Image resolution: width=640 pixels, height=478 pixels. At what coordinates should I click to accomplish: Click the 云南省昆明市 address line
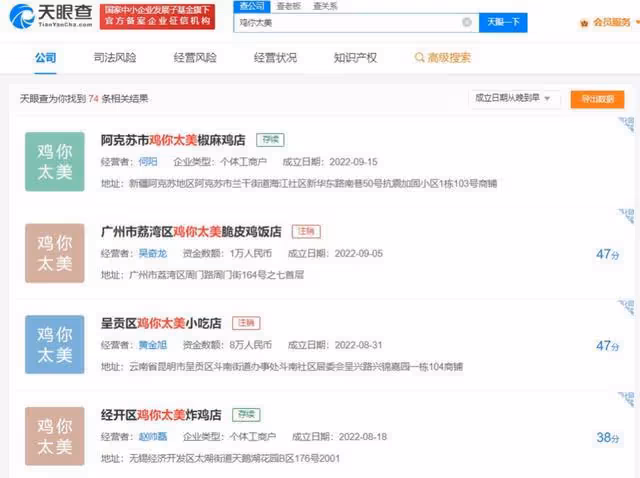[282, 367]
